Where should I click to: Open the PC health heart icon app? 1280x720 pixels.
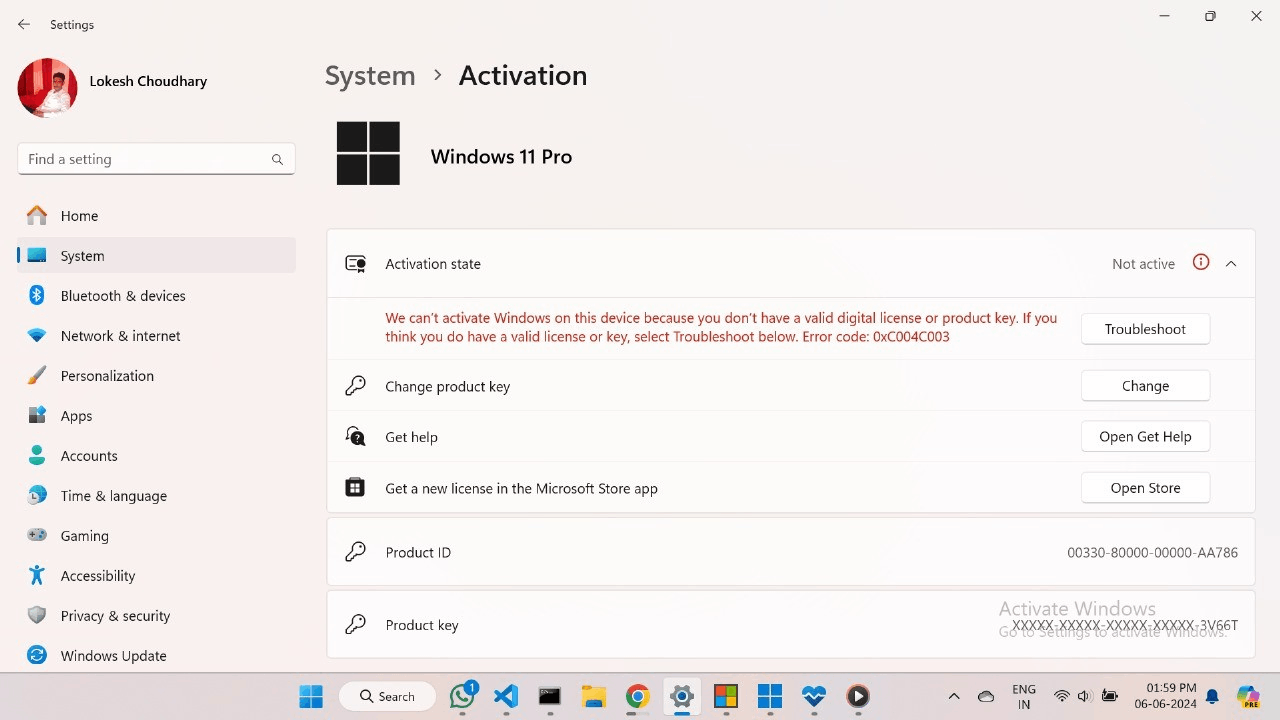point(814,696)
